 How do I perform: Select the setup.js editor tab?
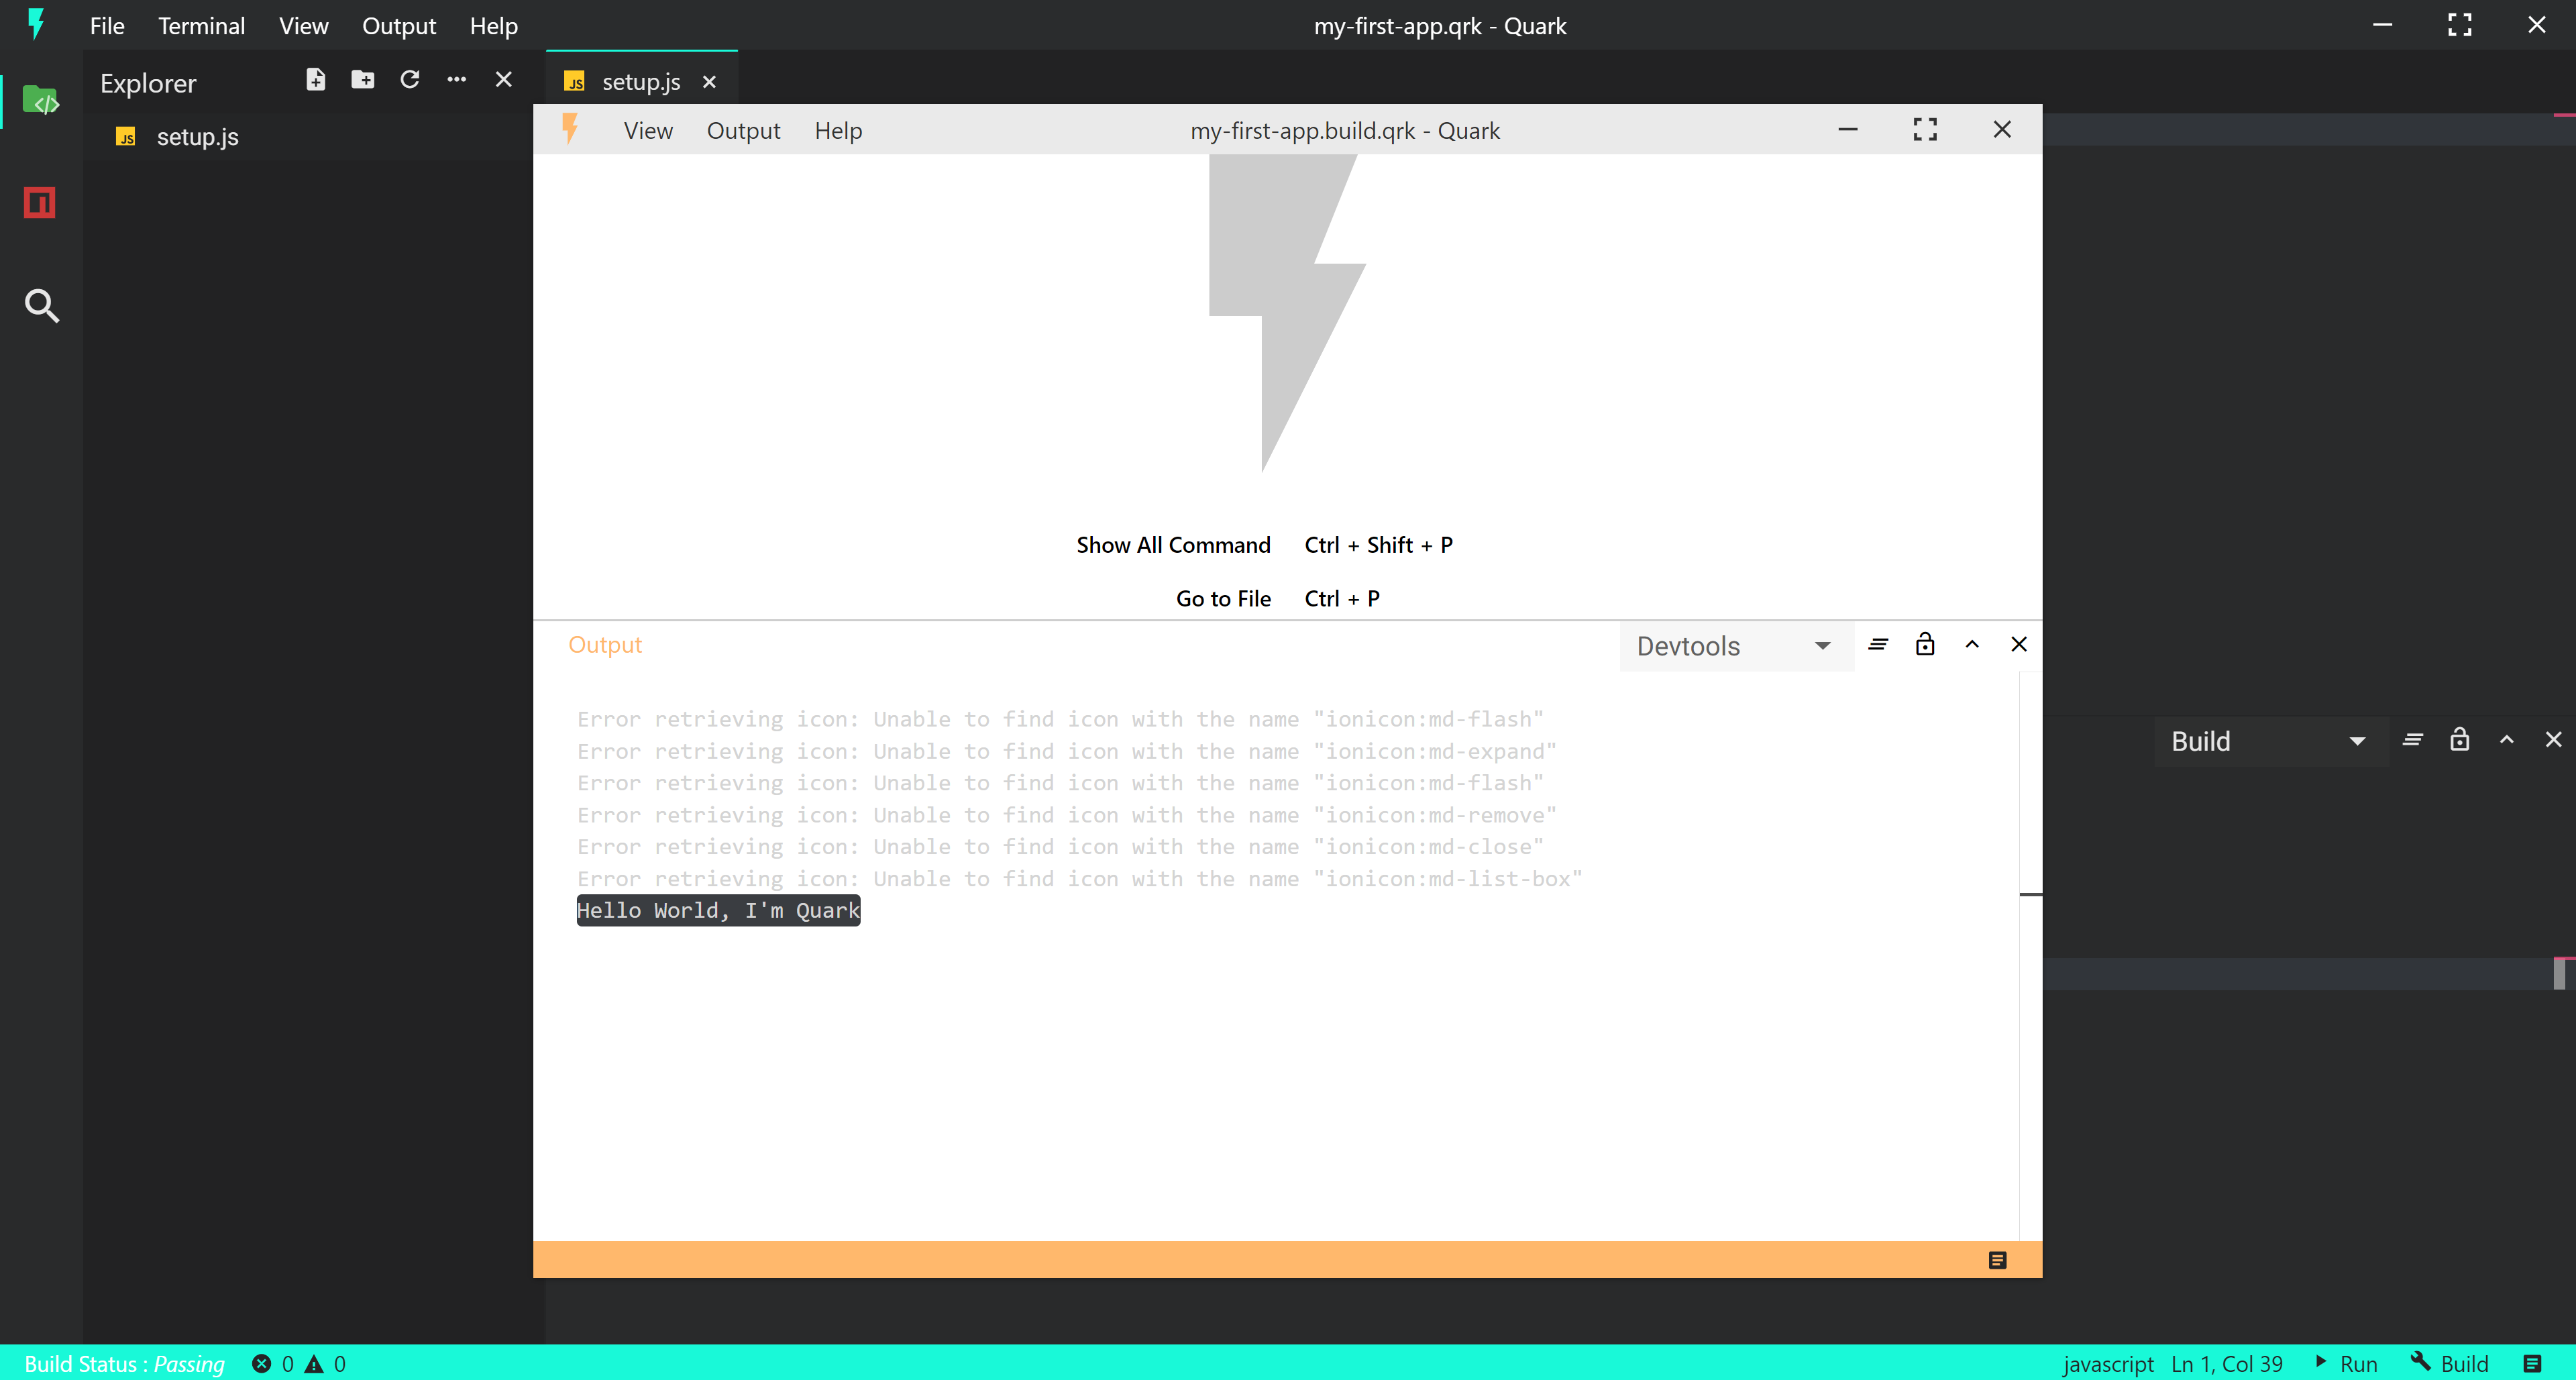pos(641,81)
